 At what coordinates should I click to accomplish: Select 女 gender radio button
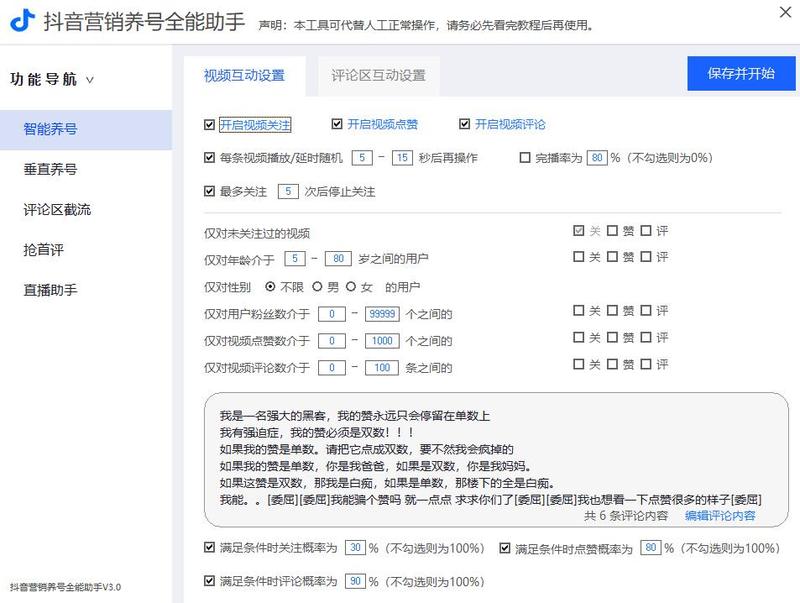(x=351, y=287)
